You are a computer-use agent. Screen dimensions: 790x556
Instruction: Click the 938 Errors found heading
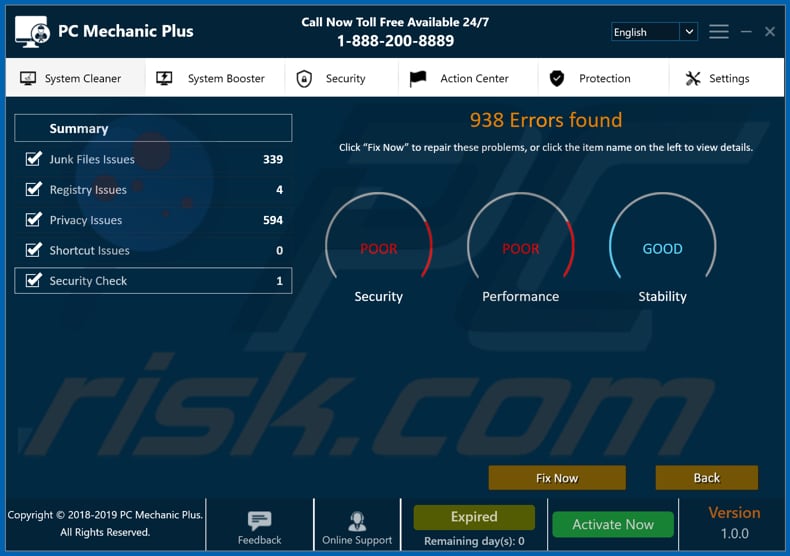(x=546, y=120)
